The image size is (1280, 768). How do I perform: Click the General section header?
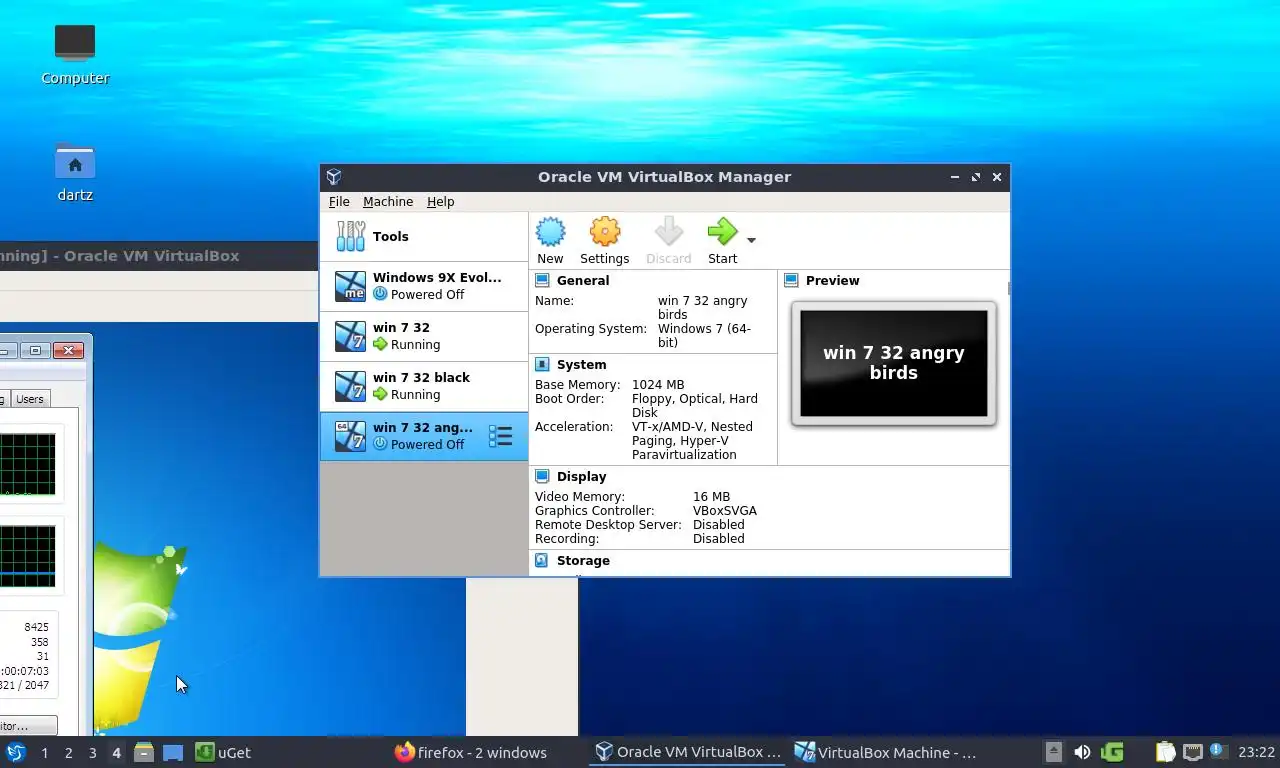pos(583,281)
